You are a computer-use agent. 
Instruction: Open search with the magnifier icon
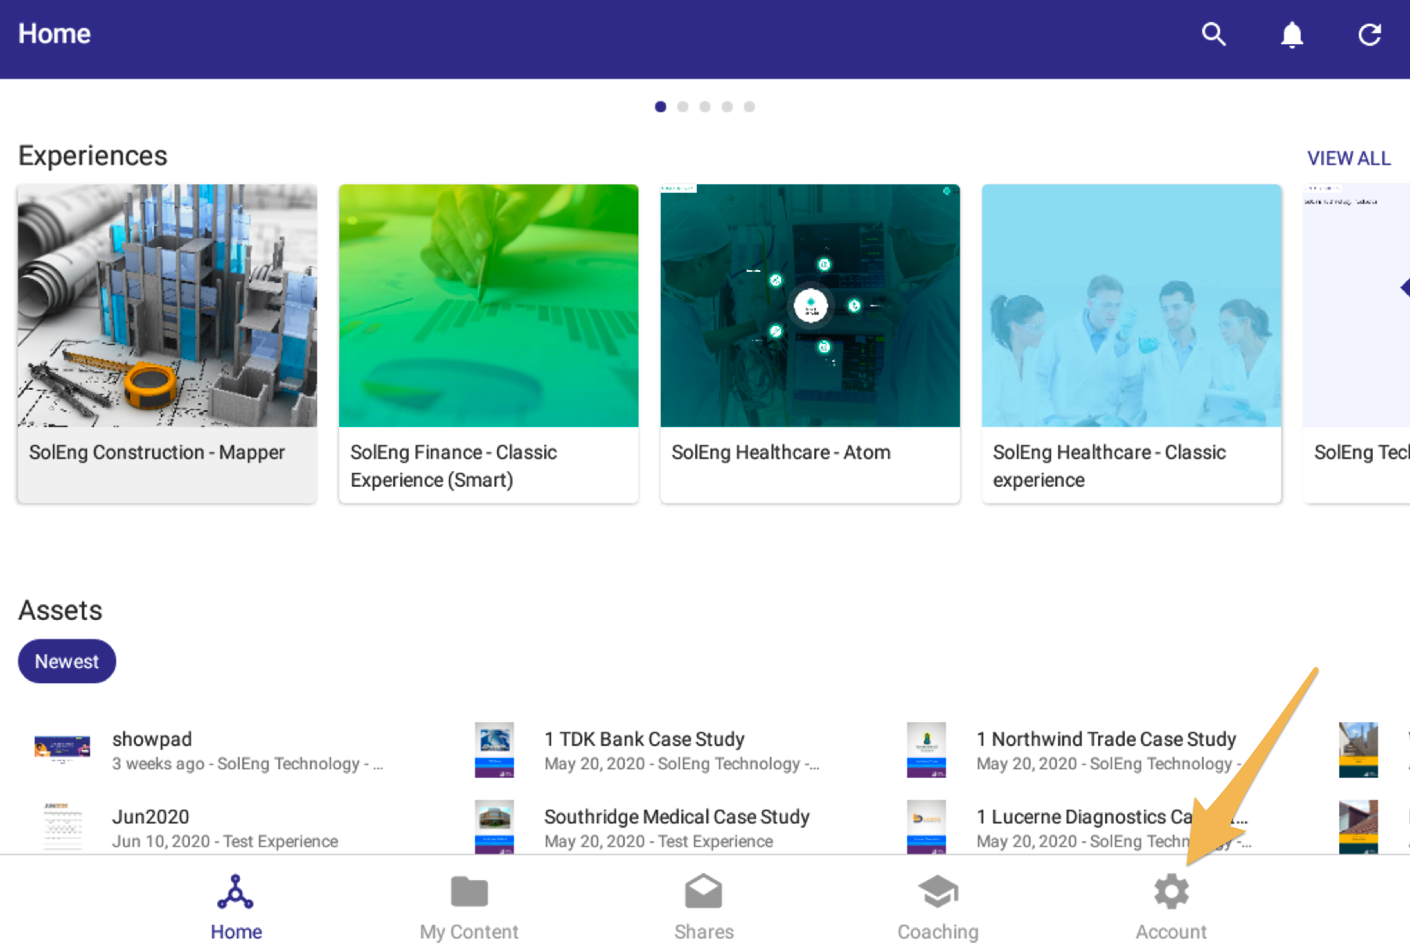1213,35
